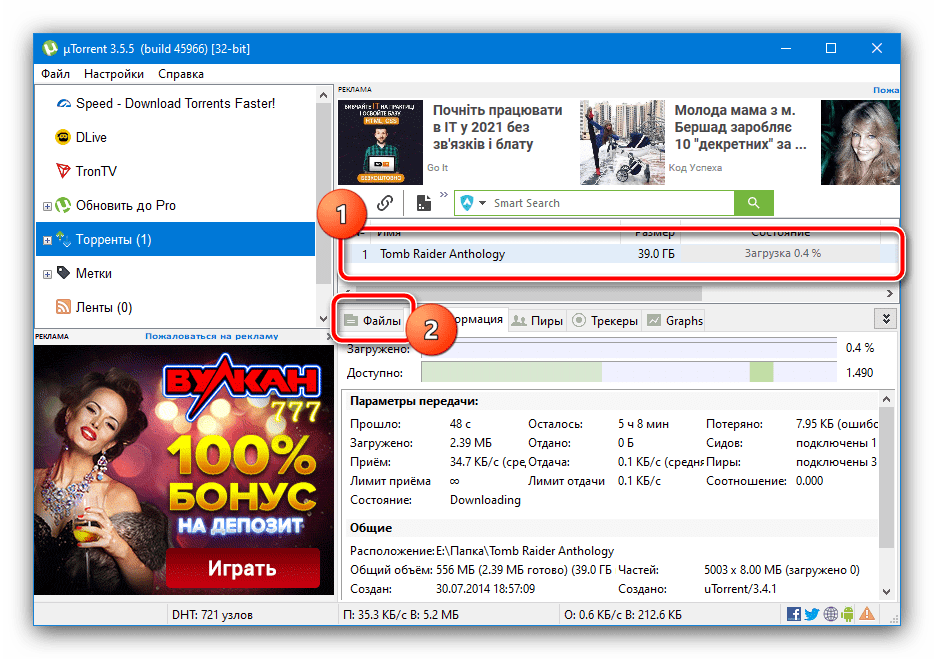This screenshot has height=659, width=934.
Task: Click the globe web icon in status bar
Action: pos(830,614)
